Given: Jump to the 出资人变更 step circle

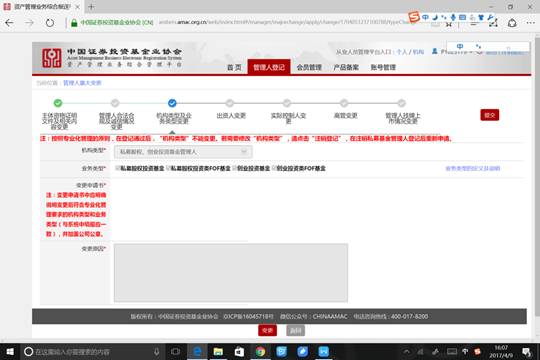Looking at the screenshot, I should pos(230,103).
